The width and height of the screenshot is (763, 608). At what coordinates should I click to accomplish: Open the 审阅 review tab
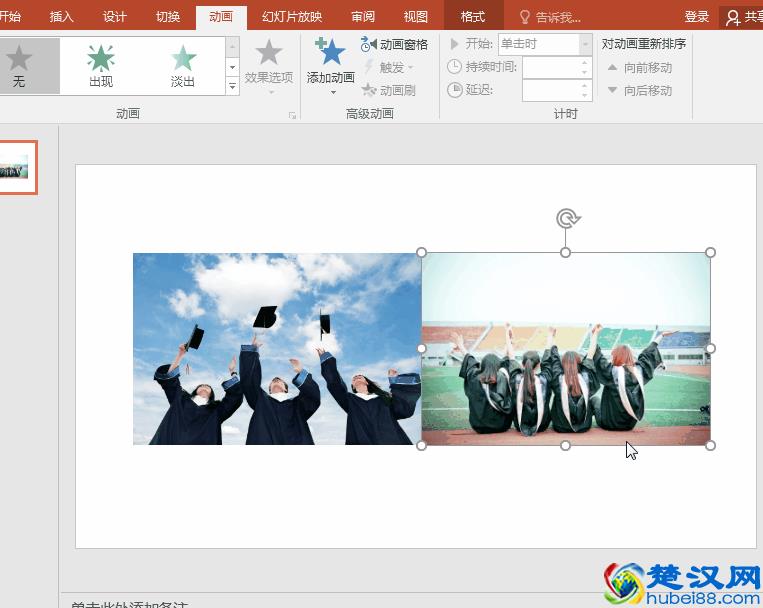point(363,17)
